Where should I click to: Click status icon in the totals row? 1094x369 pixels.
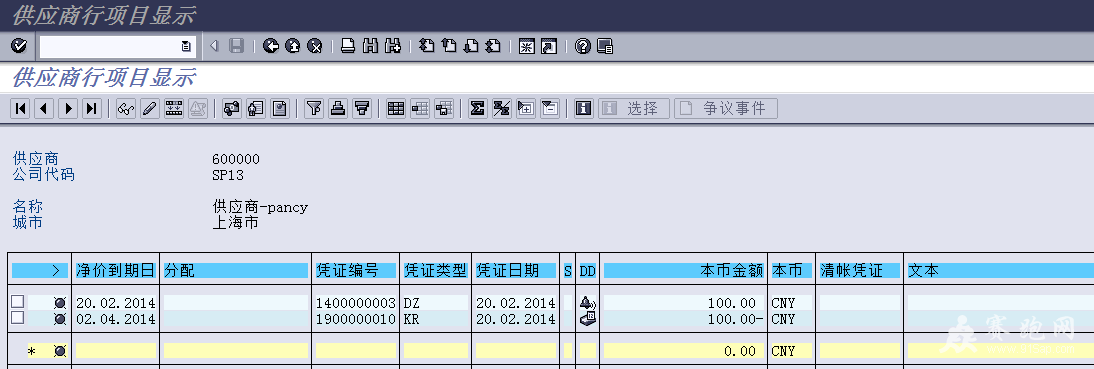(x=60, y=351)
